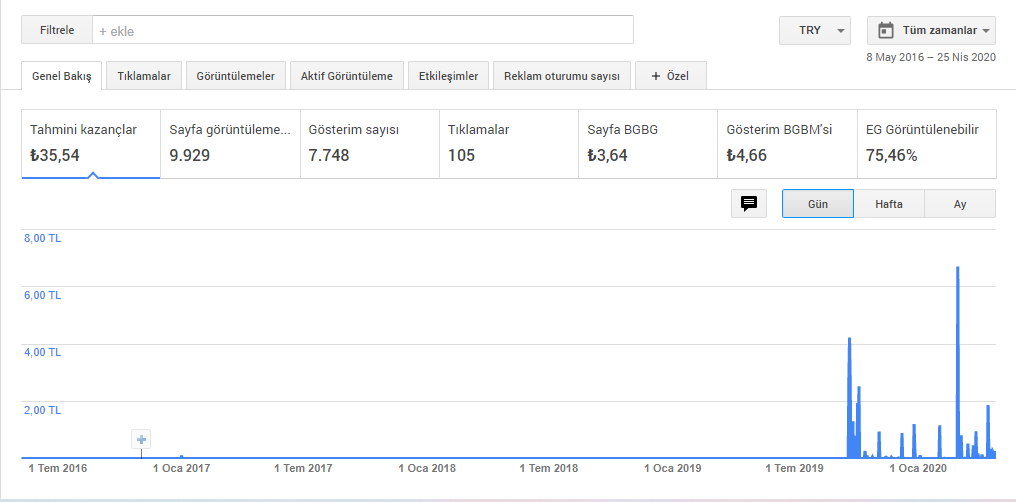1016x502 pixels.
Task: Click the 1 Oca 2018 axis label
Action: (427, 468)
